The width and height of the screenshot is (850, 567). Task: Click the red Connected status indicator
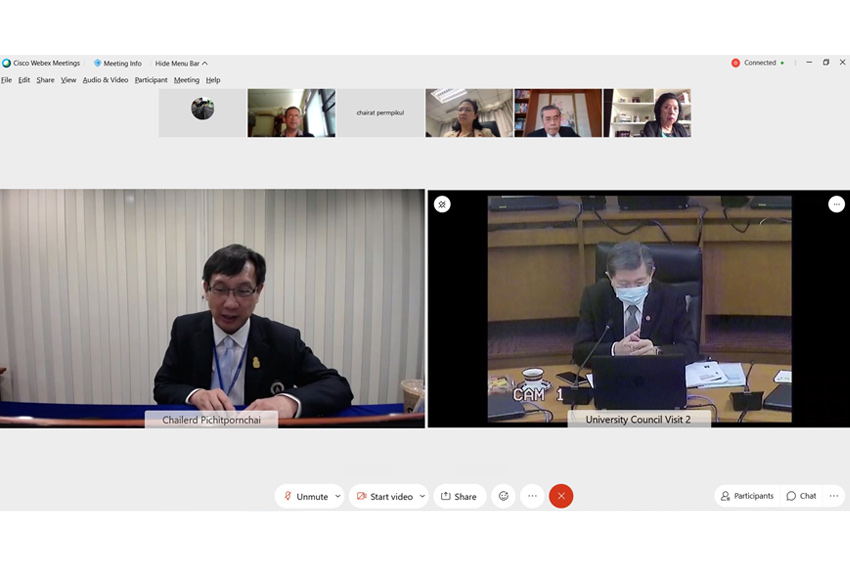coord(736,63)
